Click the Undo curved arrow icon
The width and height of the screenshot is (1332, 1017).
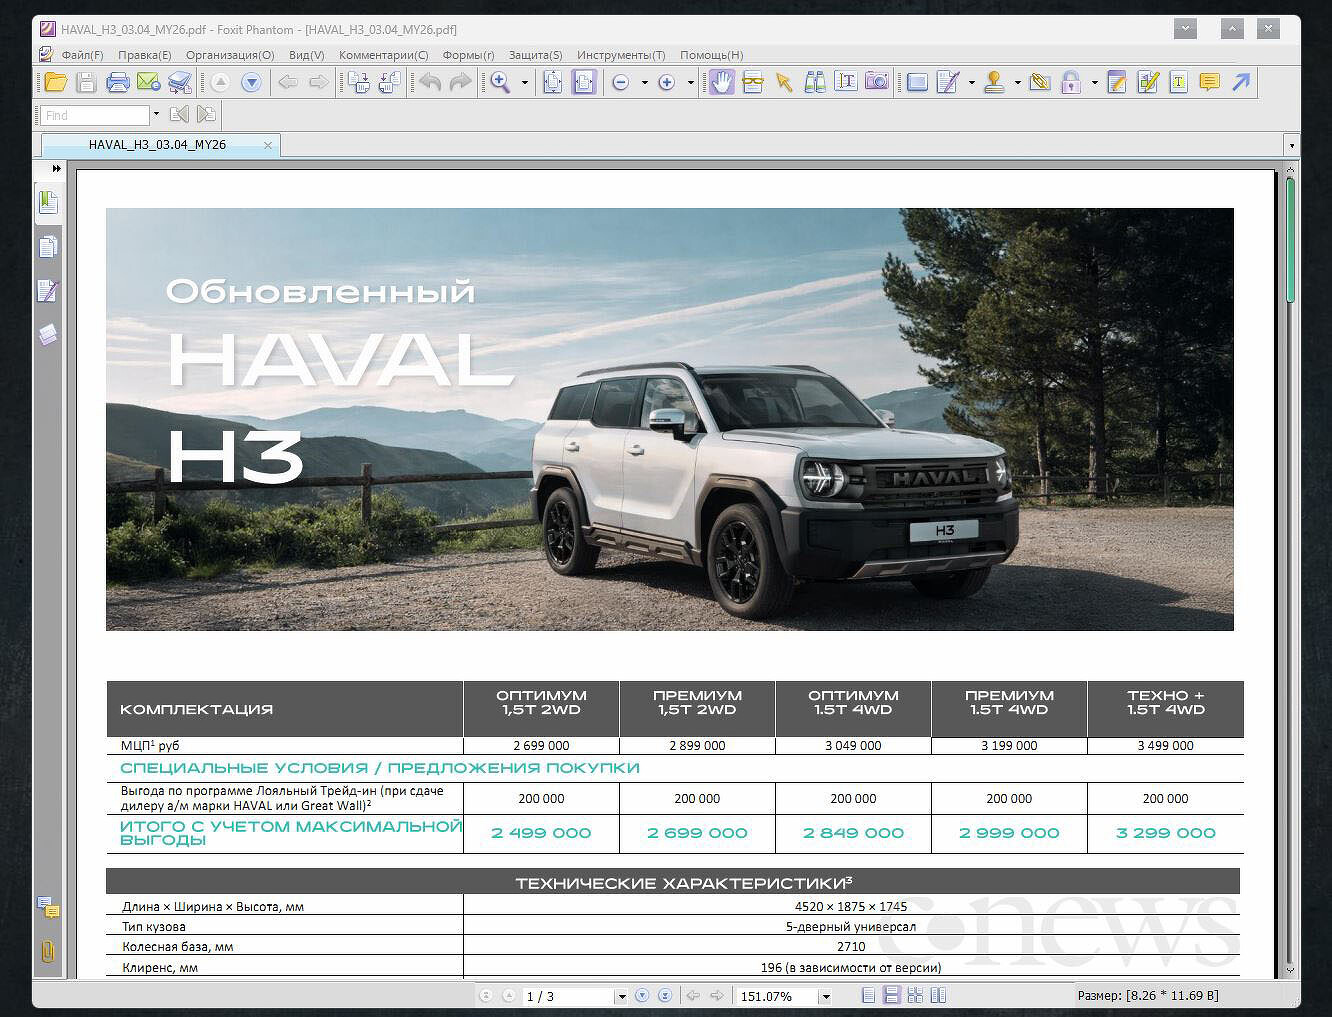click(x=430, y=83)
